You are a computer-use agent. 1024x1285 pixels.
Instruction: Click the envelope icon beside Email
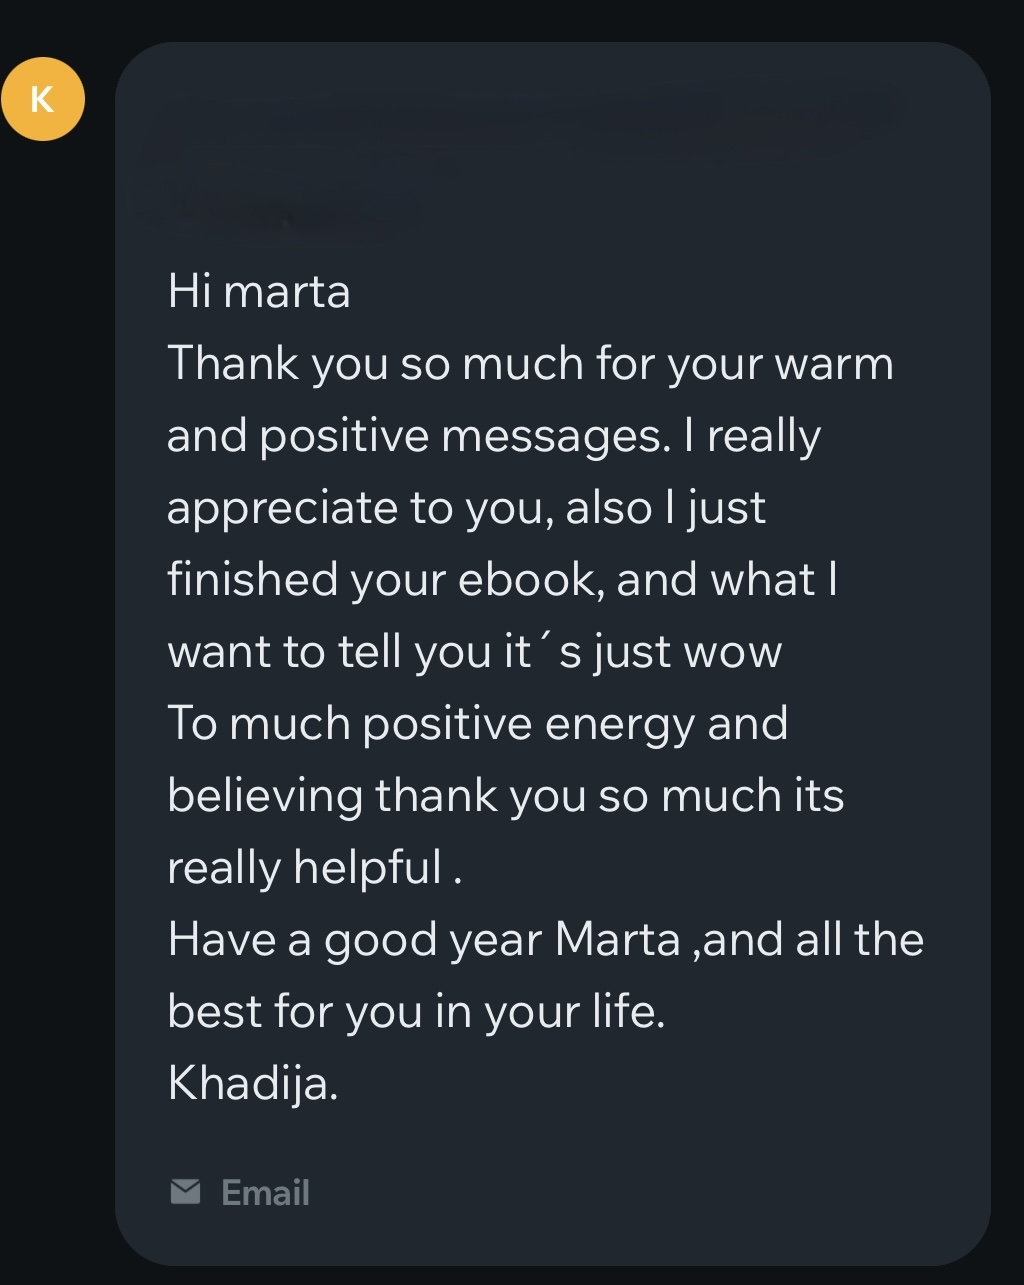(x=185, y=1191)
